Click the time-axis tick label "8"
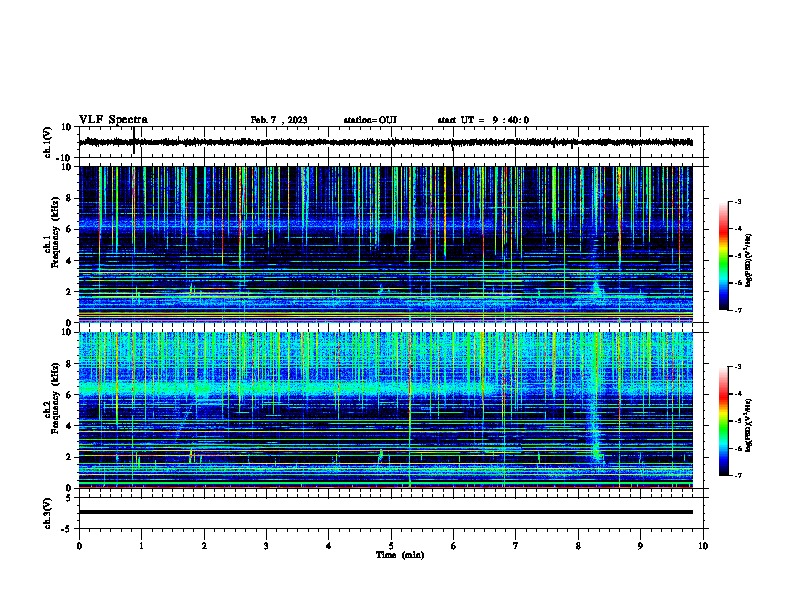The height and width of the screenshot is (612, 792). click(x=578, y=545)
